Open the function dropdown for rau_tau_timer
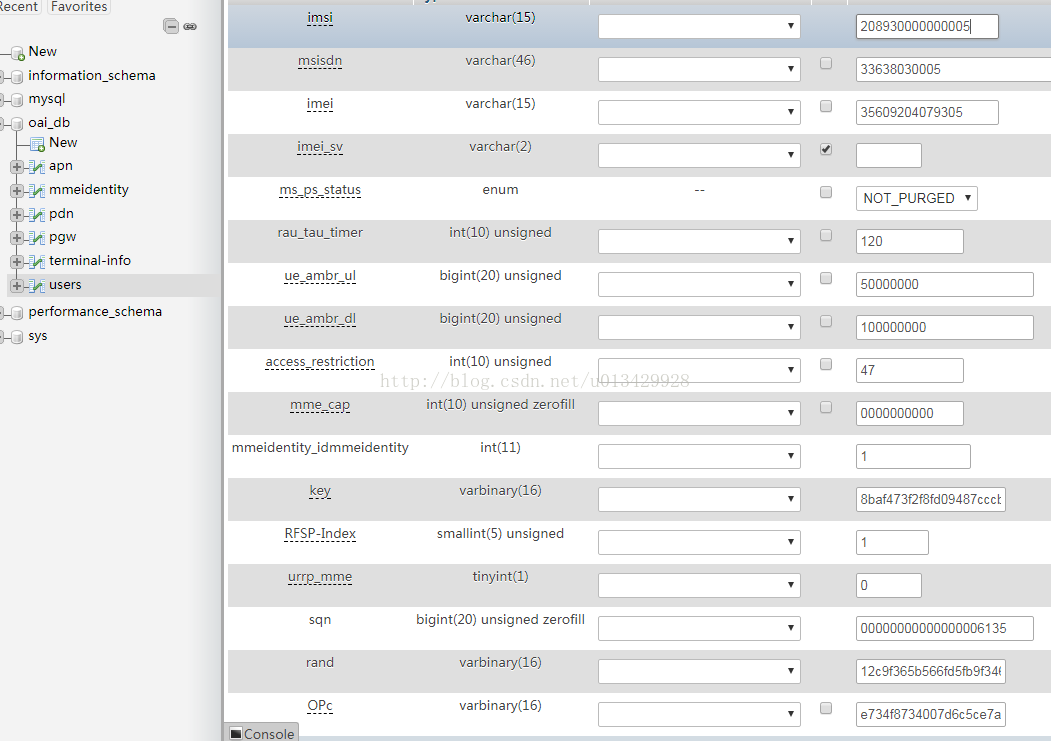The height and width of the screenshot is (741, 1051). tap(699, 241)
